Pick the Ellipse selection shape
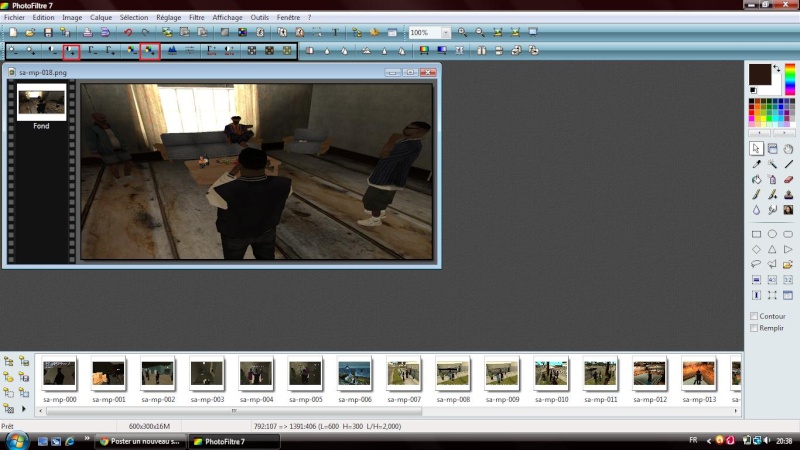 (x=772, y=234)
